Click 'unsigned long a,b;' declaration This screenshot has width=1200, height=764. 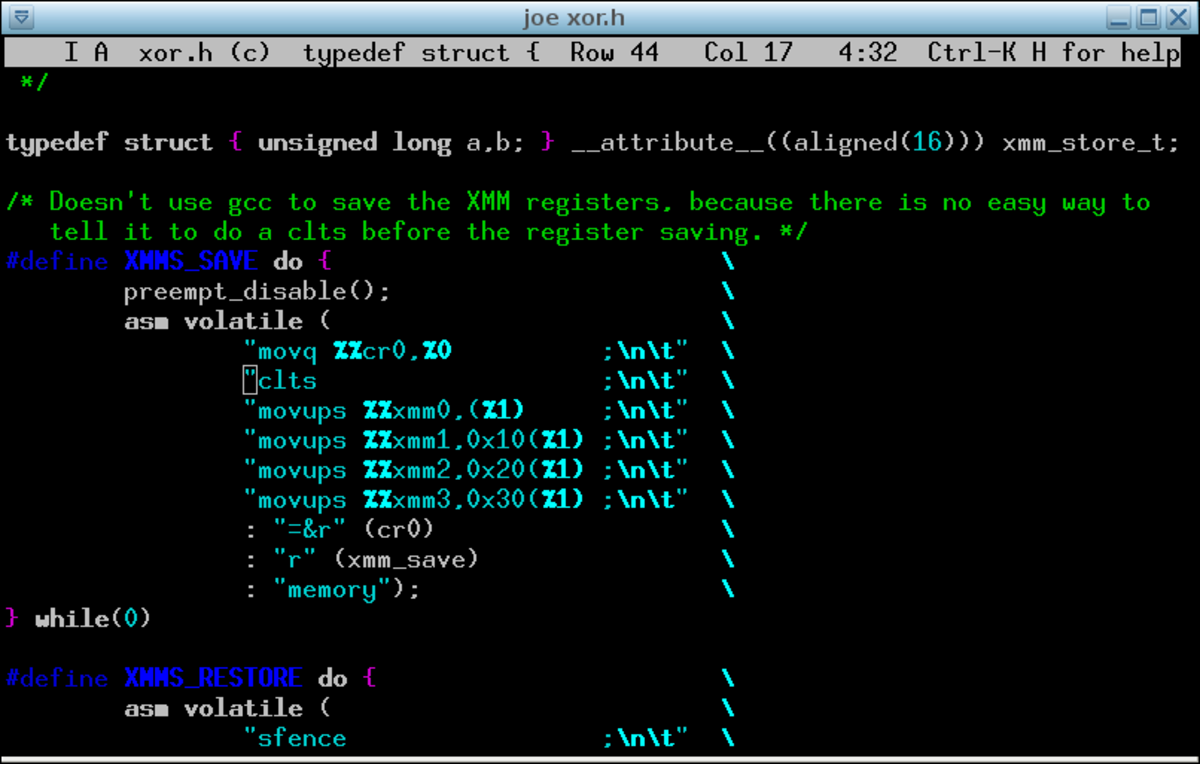(391, 143)
